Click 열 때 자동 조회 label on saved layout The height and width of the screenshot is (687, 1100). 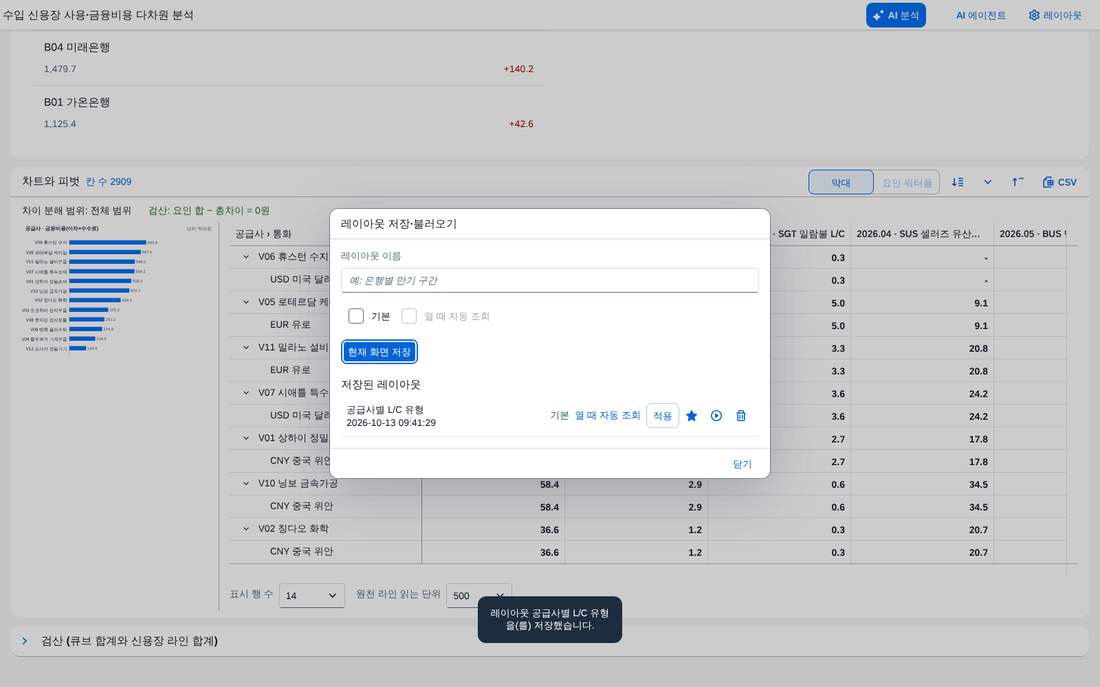coord(608,416)
